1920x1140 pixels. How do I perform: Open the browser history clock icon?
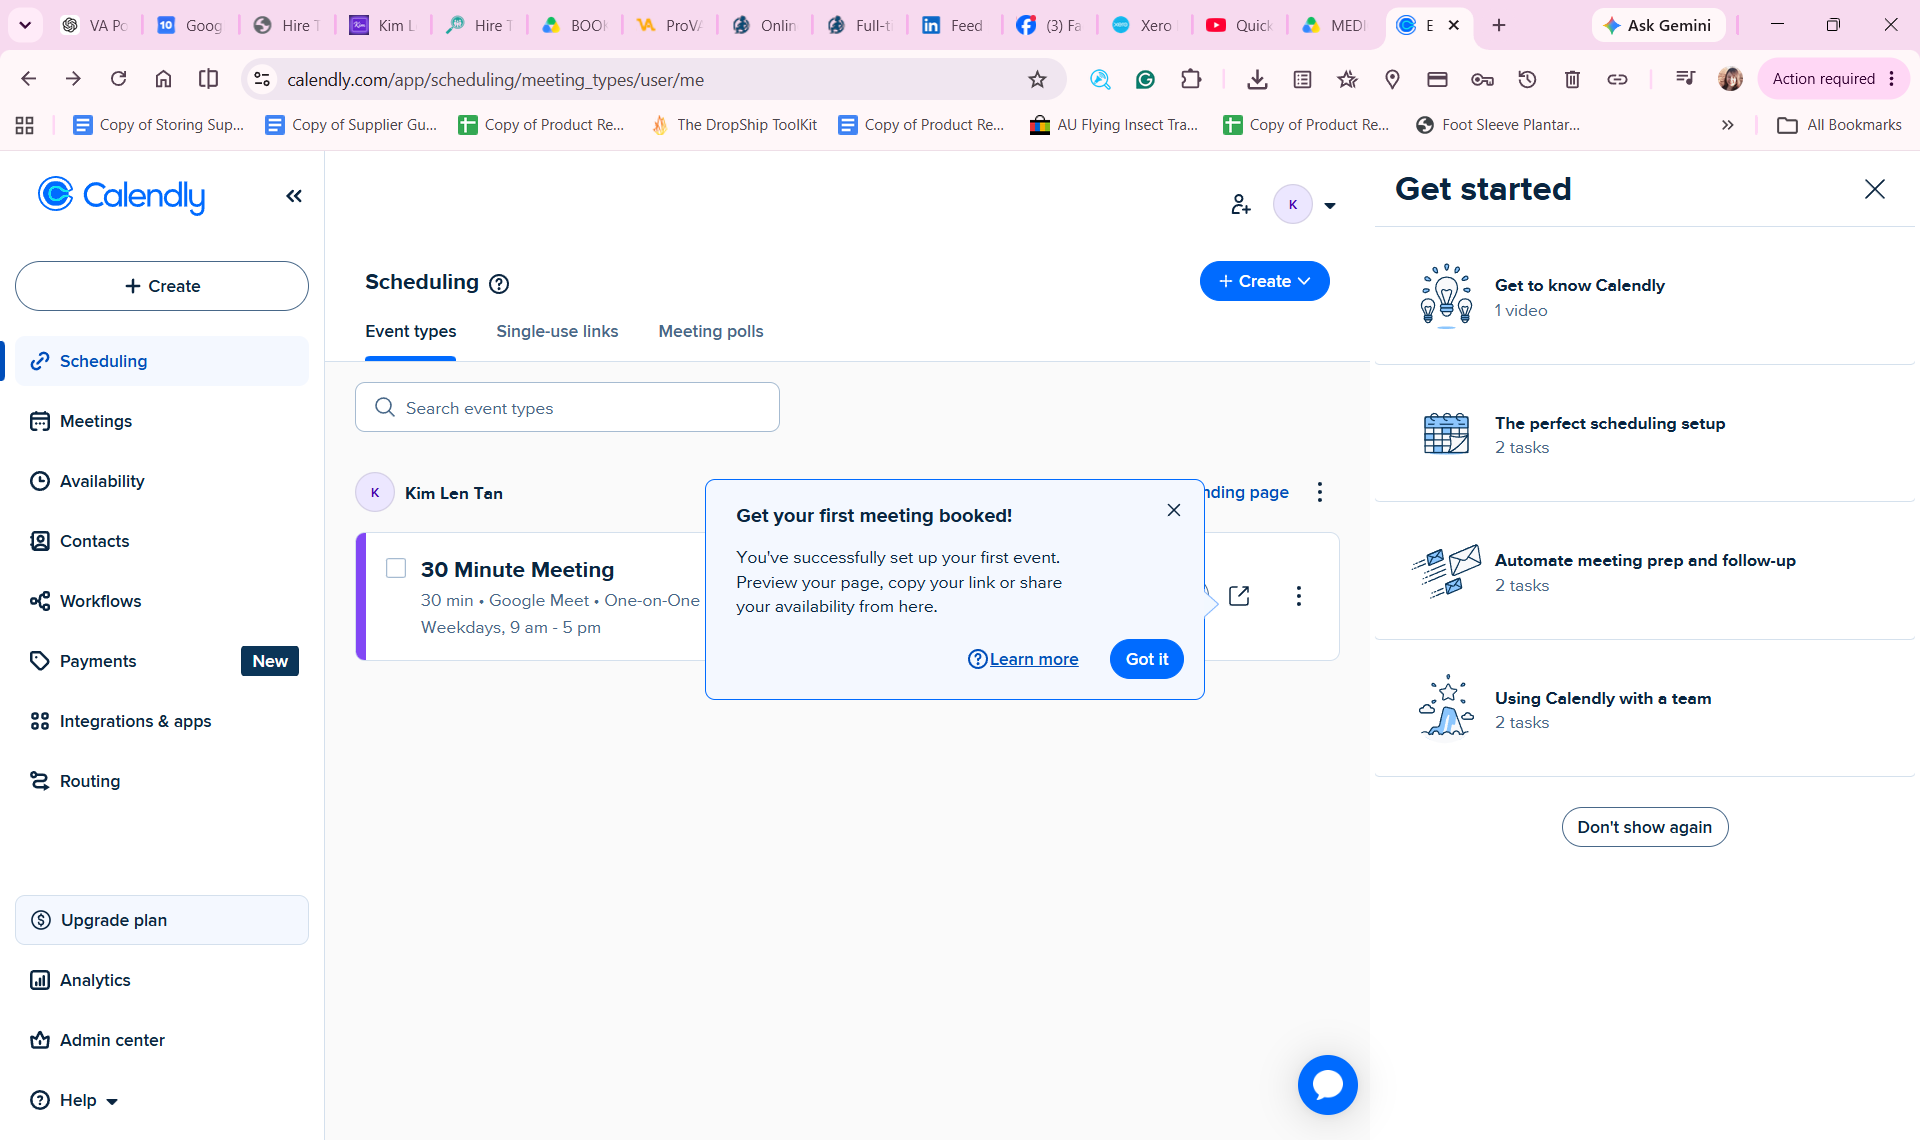(1527, 79)
